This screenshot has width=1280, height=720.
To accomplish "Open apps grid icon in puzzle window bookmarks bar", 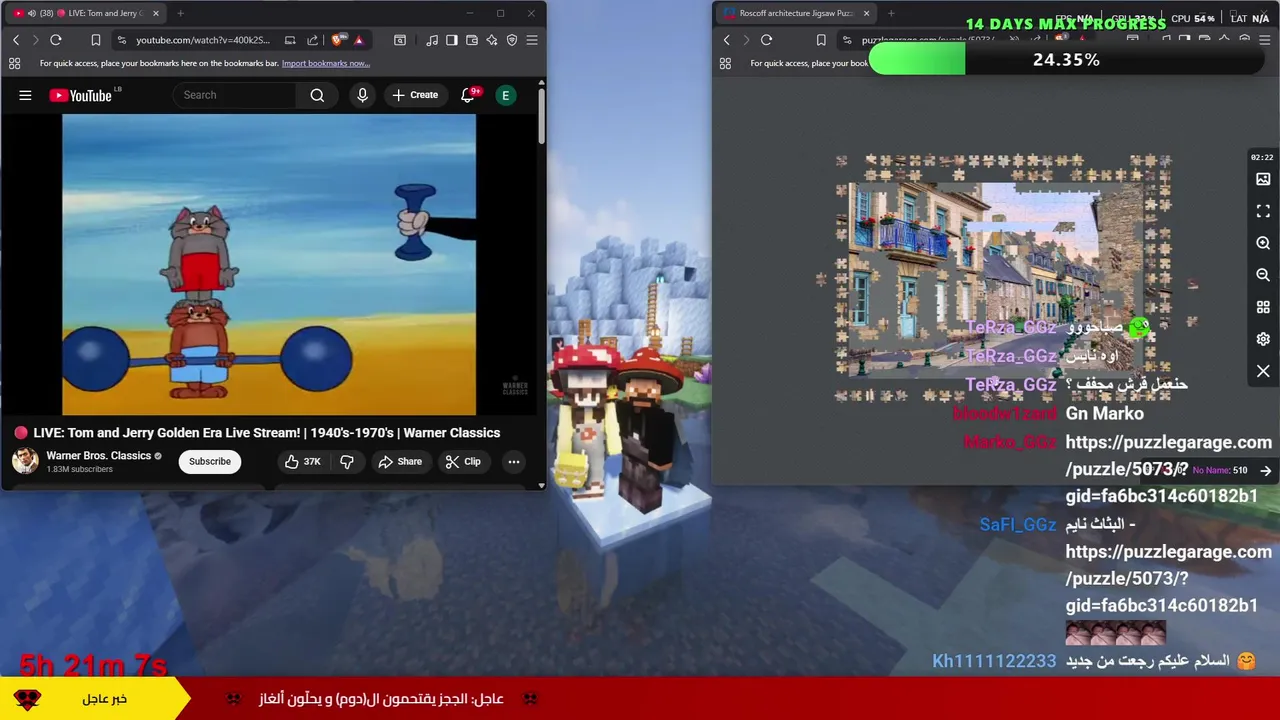I will tap(725, 63).
